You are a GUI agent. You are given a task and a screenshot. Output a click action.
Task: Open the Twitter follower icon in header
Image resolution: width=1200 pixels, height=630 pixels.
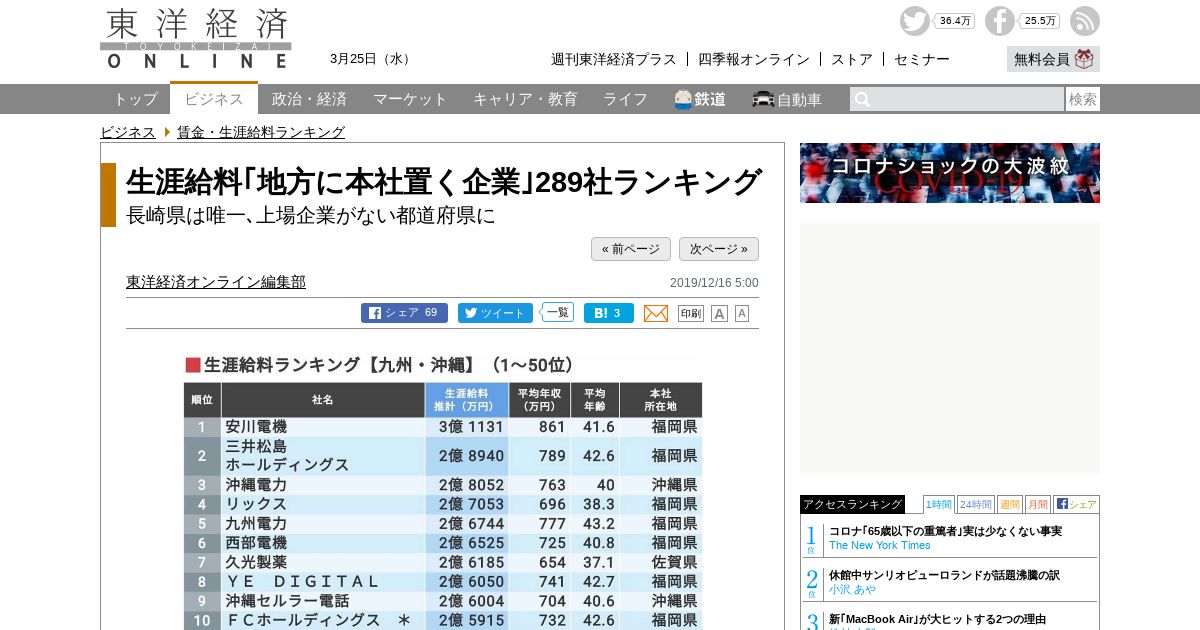914,21
